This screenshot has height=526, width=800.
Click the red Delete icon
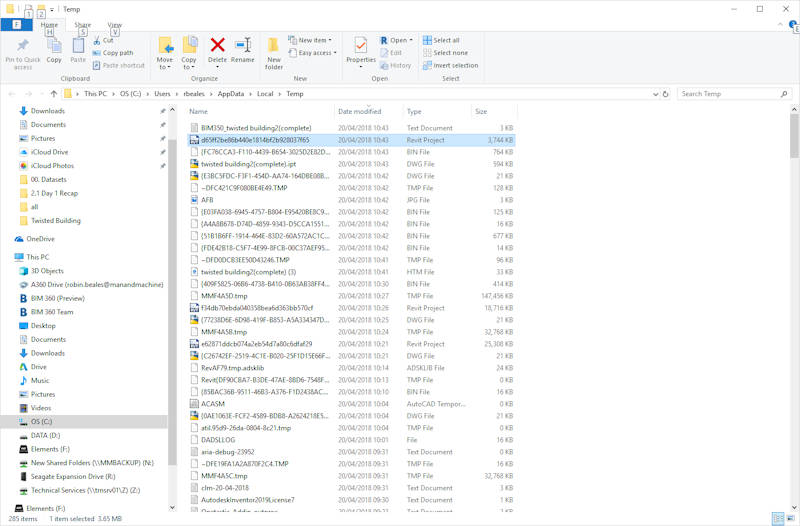coord(218,45)
